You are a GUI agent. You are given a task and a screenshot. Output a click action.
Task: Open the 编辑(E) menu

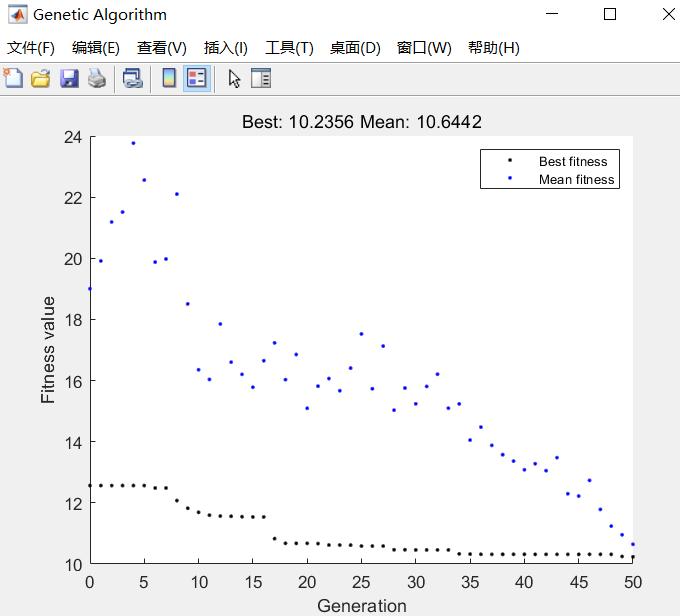pos(96,47)
